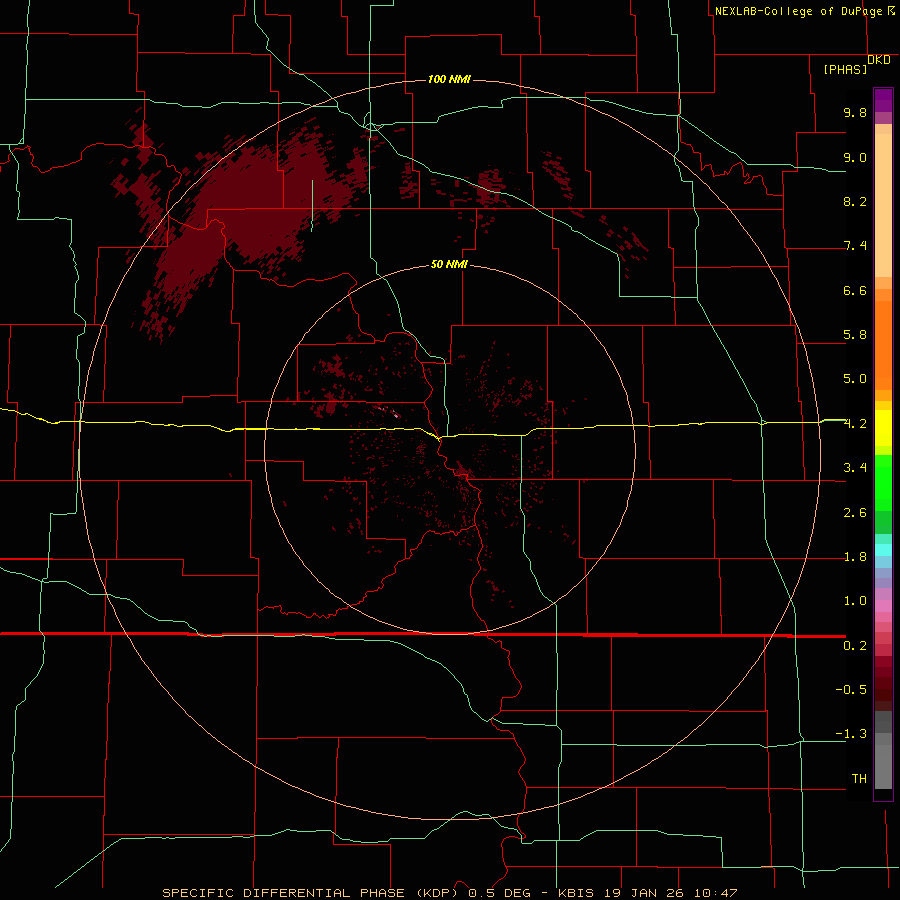Click the 1.0 scale value
The height and width of the screenshot is (900, 900).
pos(855,601)
